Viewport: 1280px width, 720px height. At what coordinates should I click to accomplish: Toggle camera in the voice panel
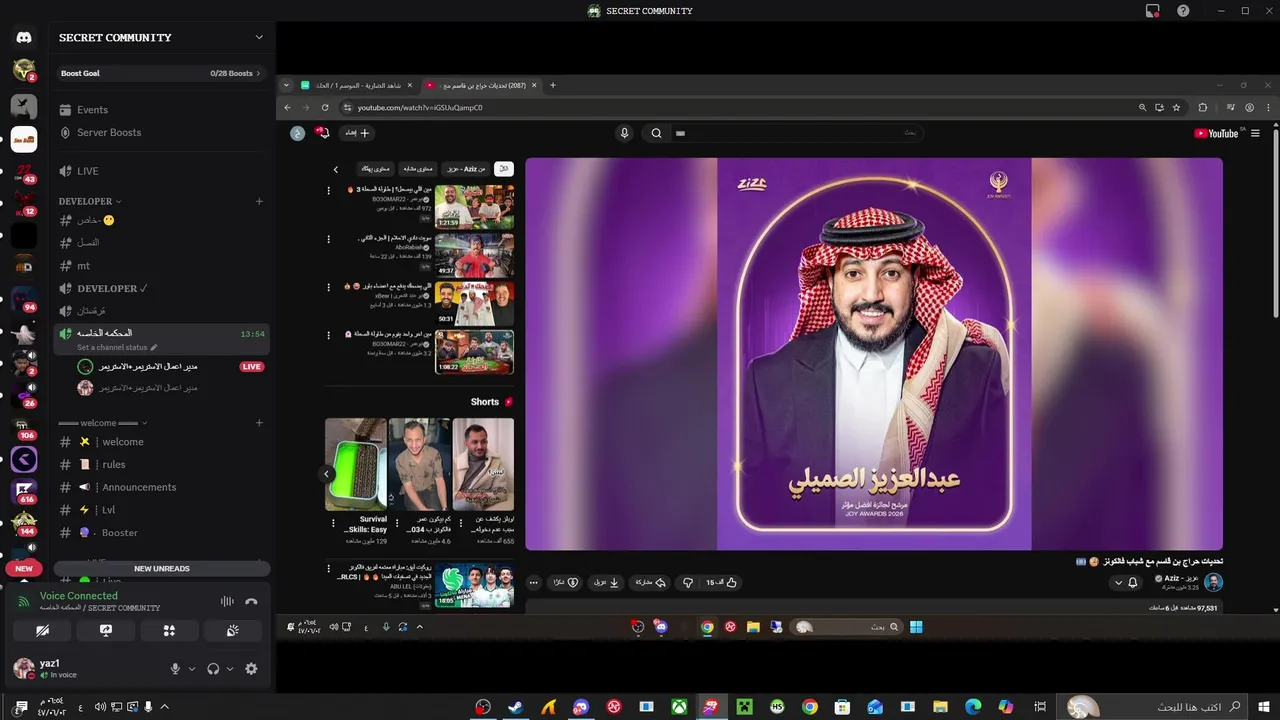(42, 631)
